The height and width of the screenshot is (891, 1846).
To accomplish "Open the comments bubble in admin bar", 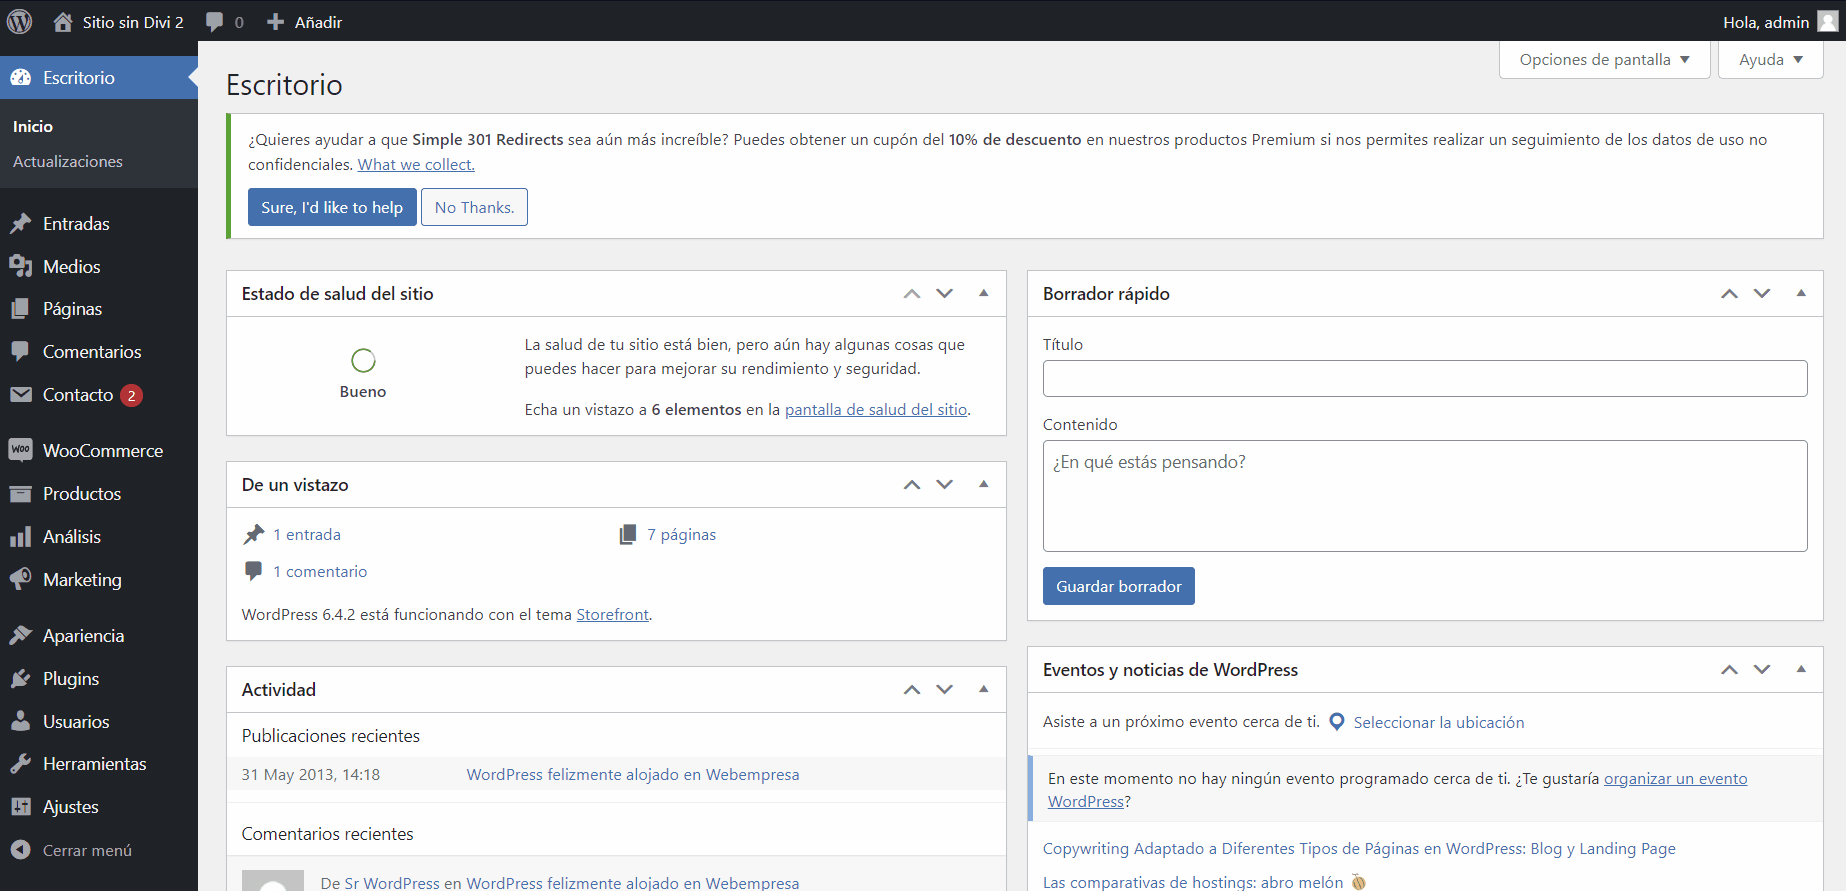I will tap(215, 22).
